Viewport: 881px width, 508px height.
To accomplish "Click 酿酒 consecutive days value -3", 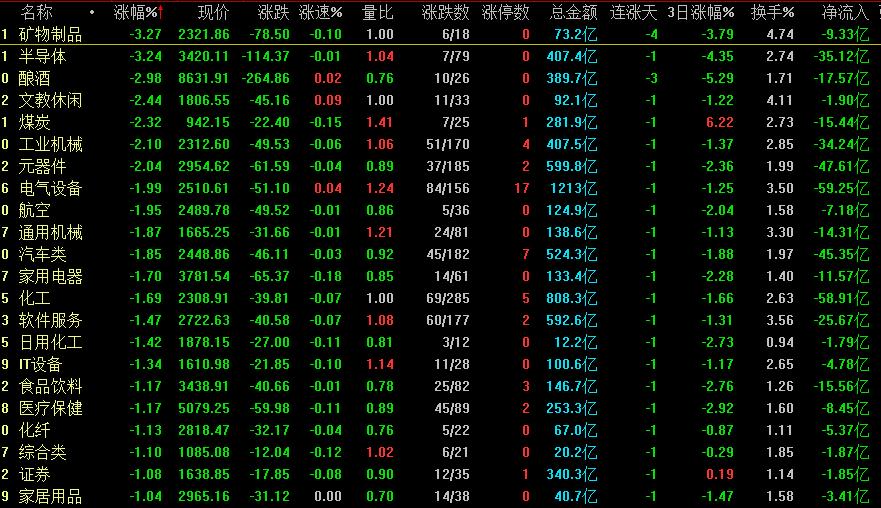I will (x=651, y=78).
